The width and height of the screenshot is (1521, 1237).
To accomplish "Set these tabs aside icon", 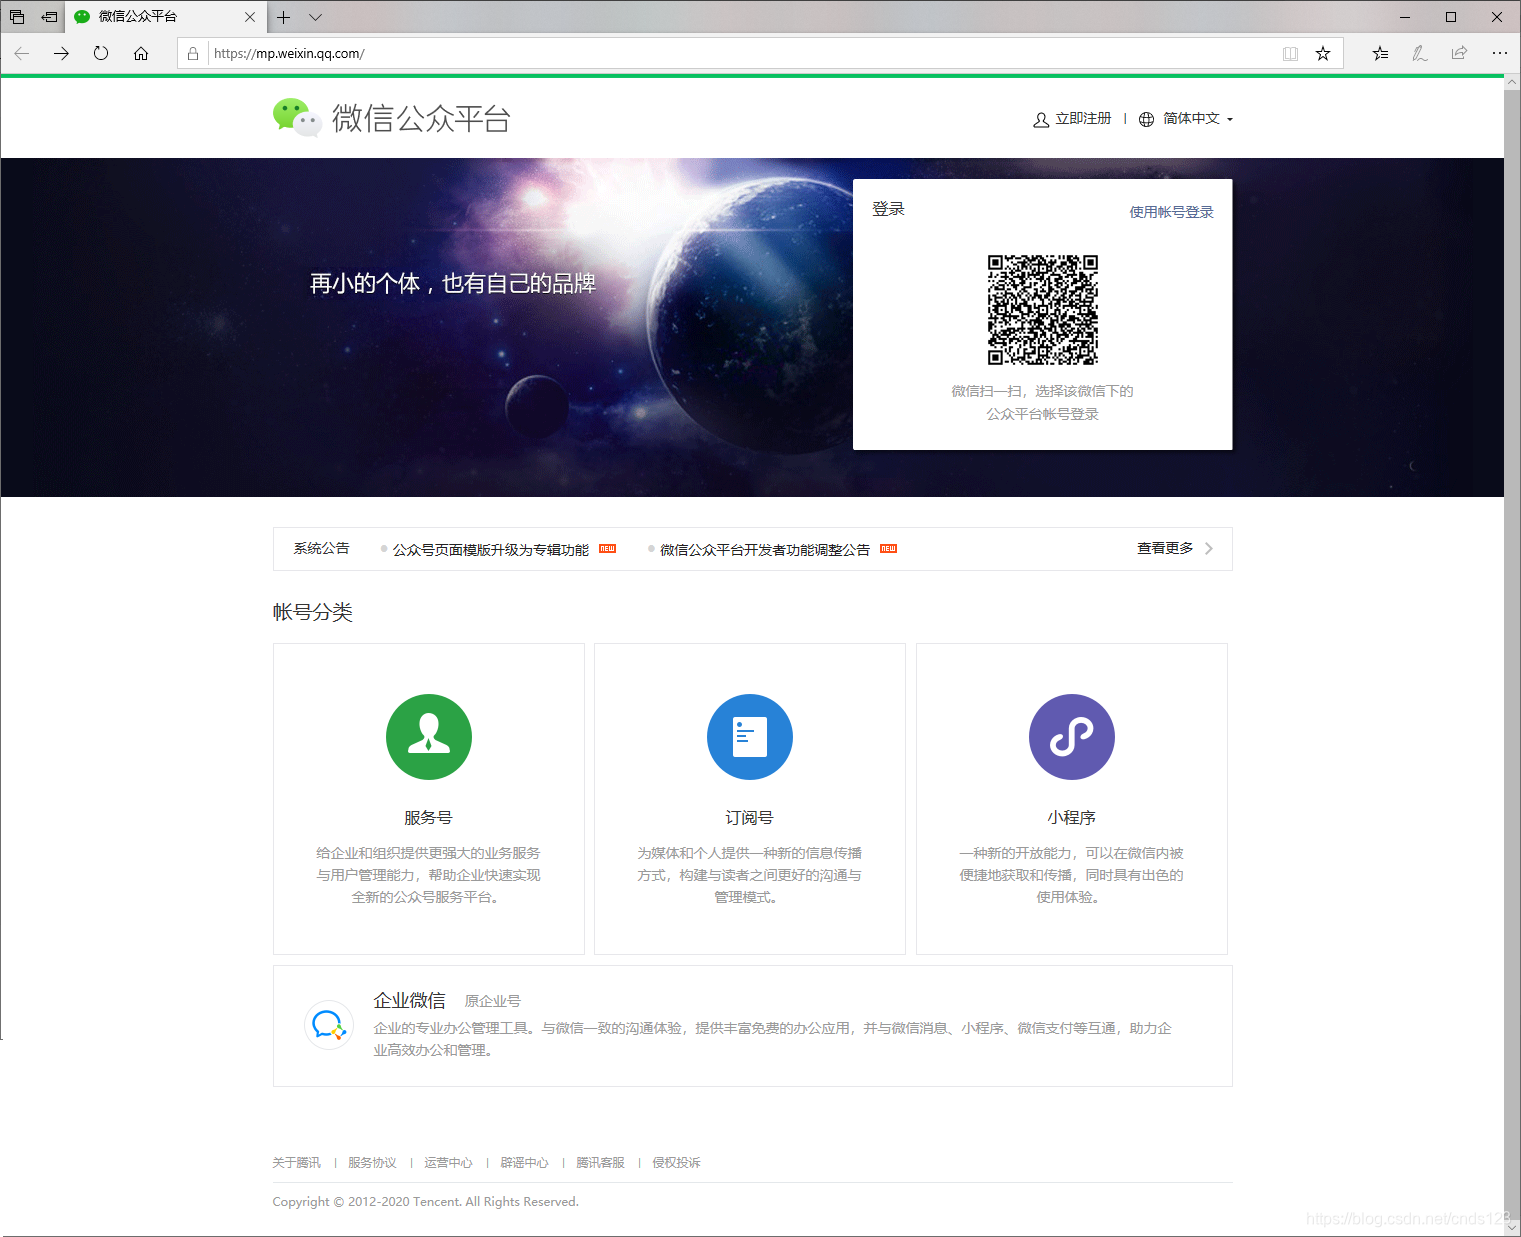I will (x=49, y=17).
